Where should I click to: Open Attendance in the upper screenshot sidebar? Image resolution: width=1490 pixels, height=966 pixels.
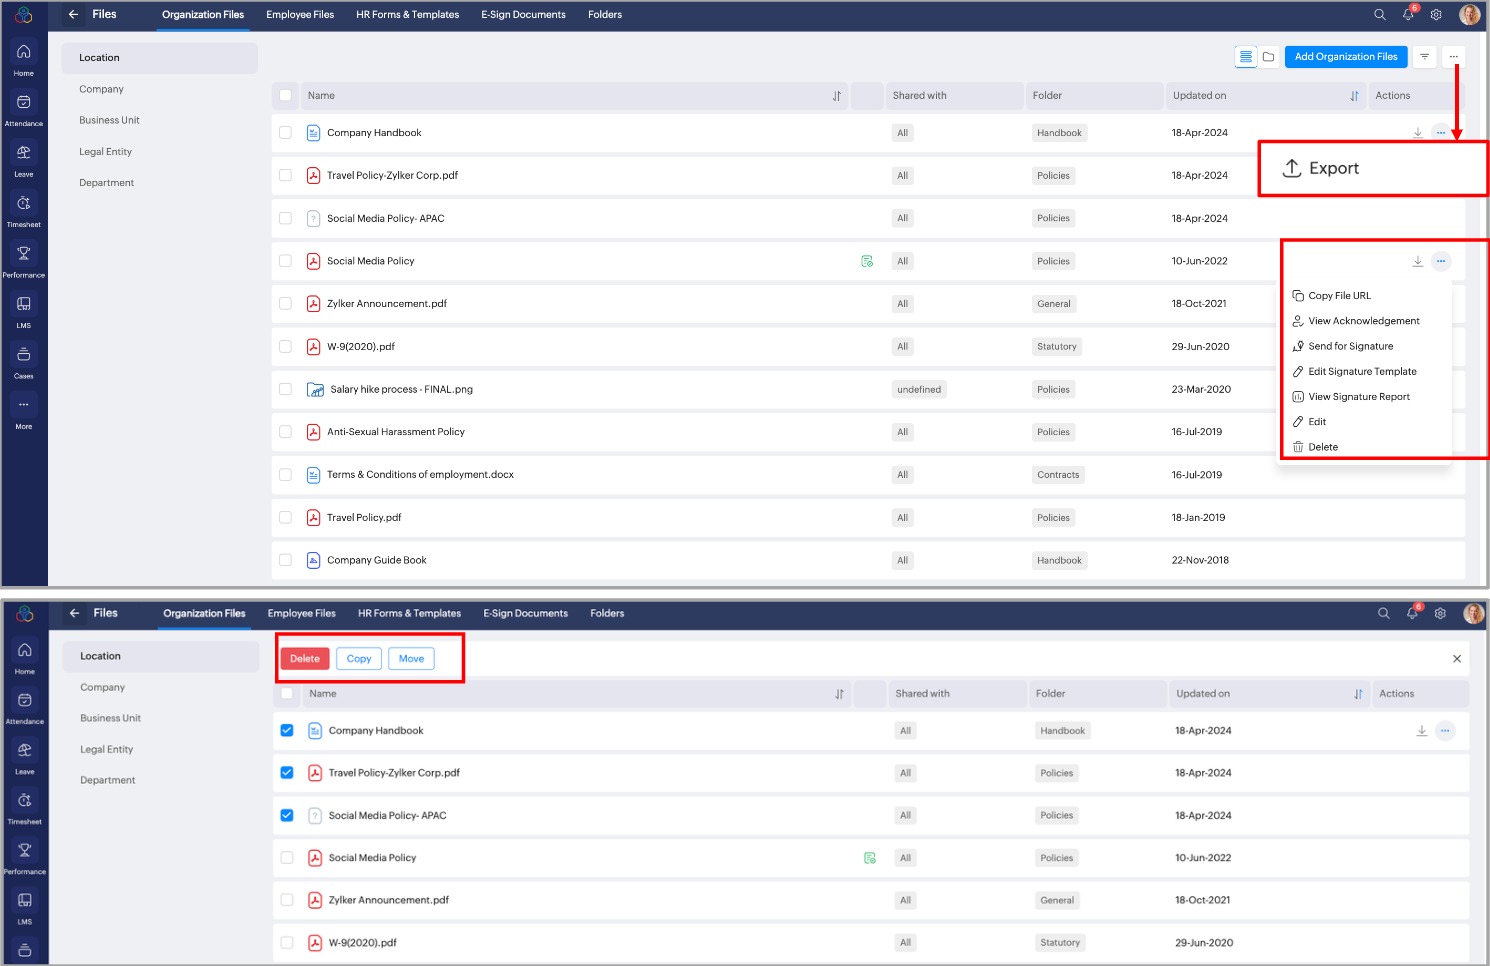pyautogui.click(x=24, y=110)
